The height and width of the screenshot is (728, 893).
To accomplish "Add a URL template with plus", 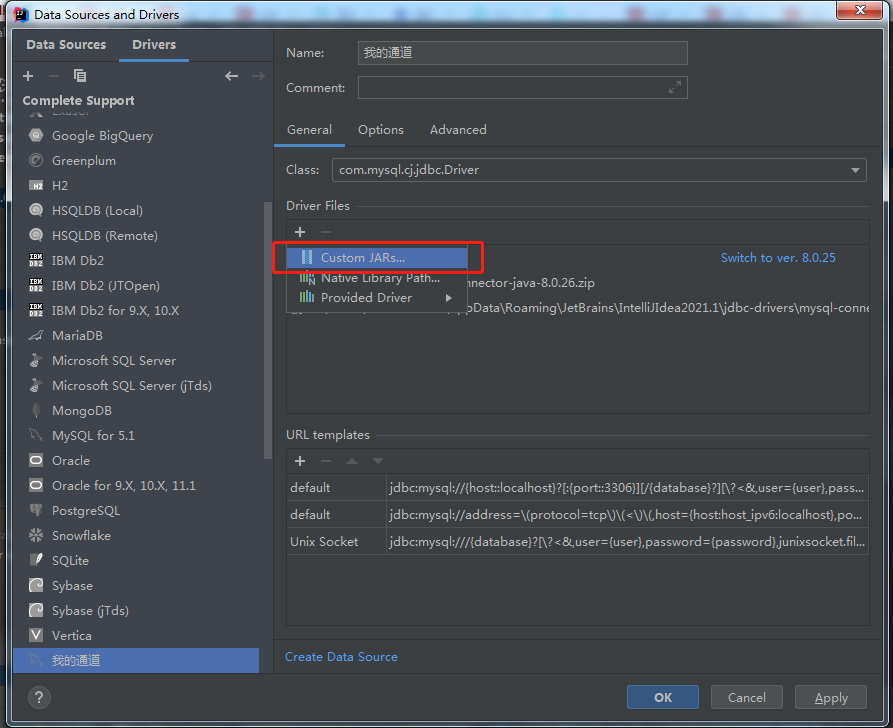I will (x=300, y=461).
